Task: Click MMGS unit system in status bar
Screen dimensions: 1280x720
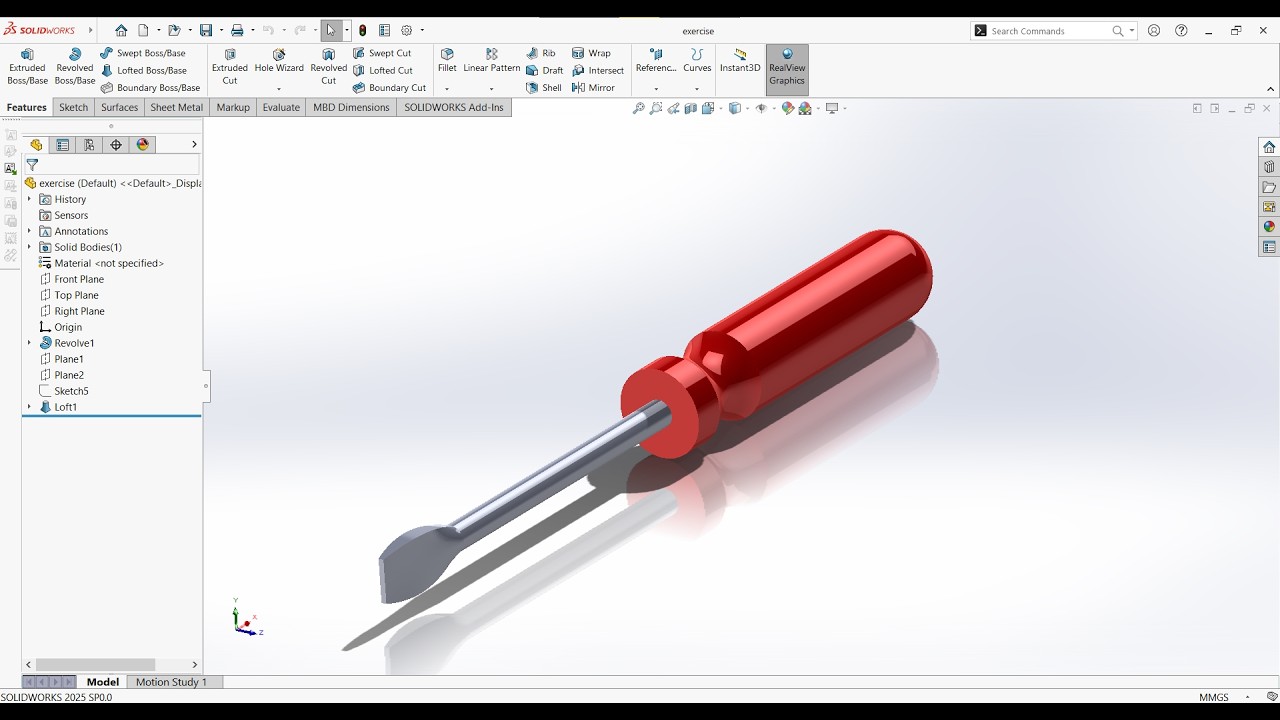Action: click(x=1214, y=697)
